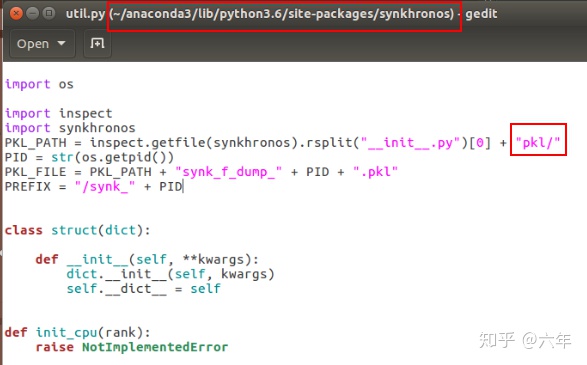
Task: Click the 'import synkhronos' line
Action: [70, 128]
